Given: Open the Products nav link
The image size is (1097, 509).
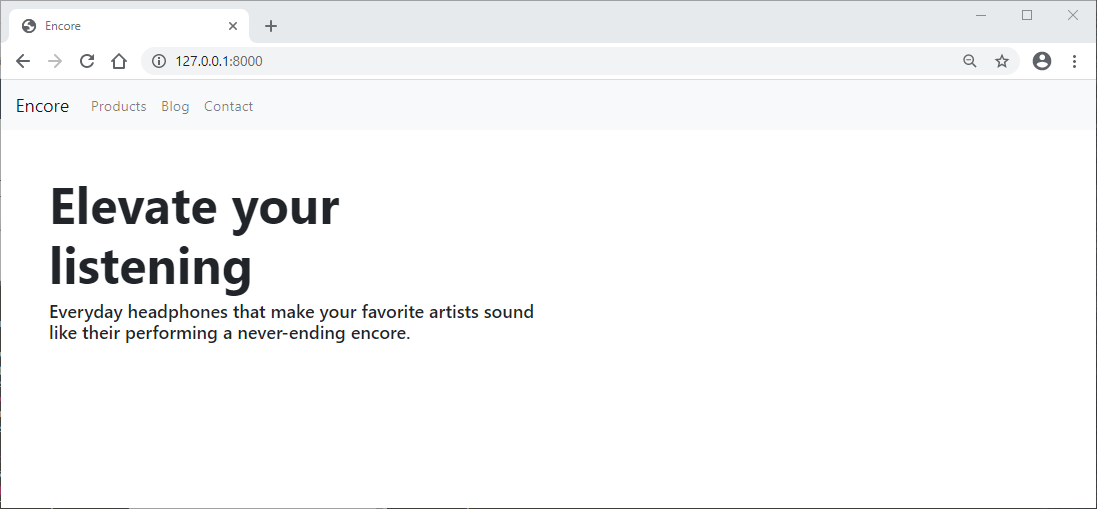Looking at the screenshot, I should (x=118, y=106).
